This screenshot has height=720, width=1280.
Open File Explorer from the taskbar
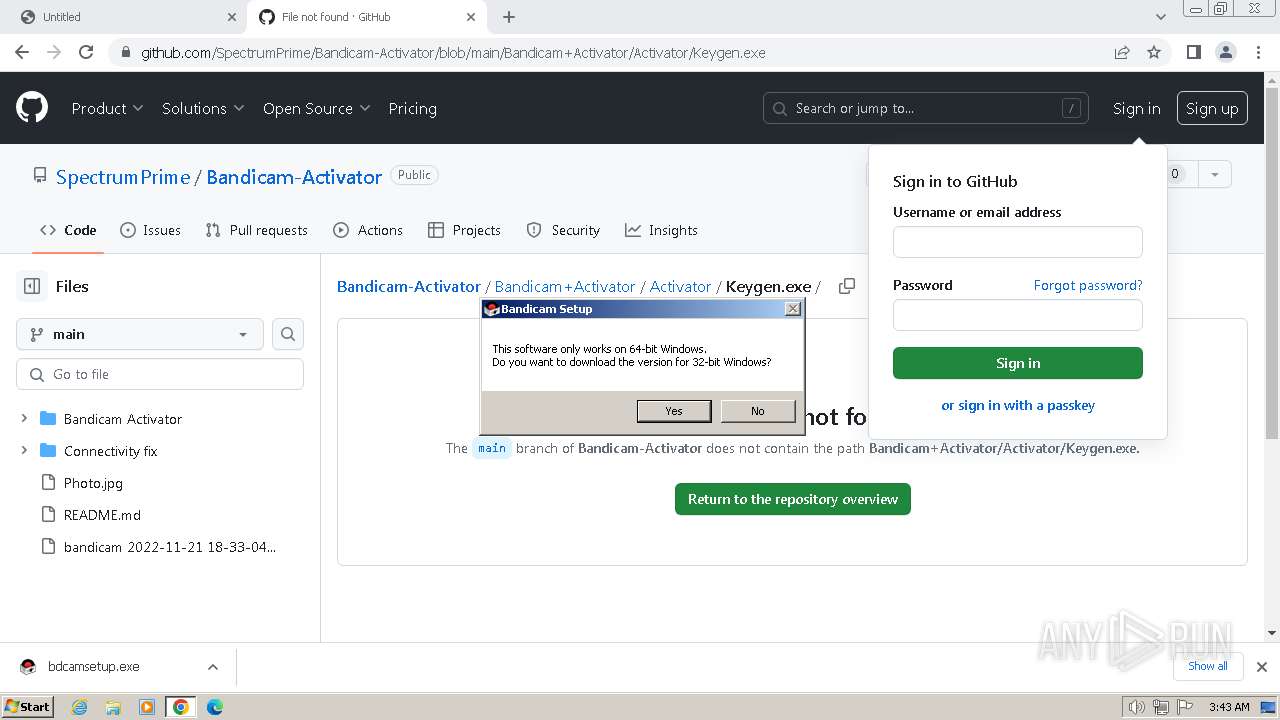pyautogui.click(x=113, y=707)
